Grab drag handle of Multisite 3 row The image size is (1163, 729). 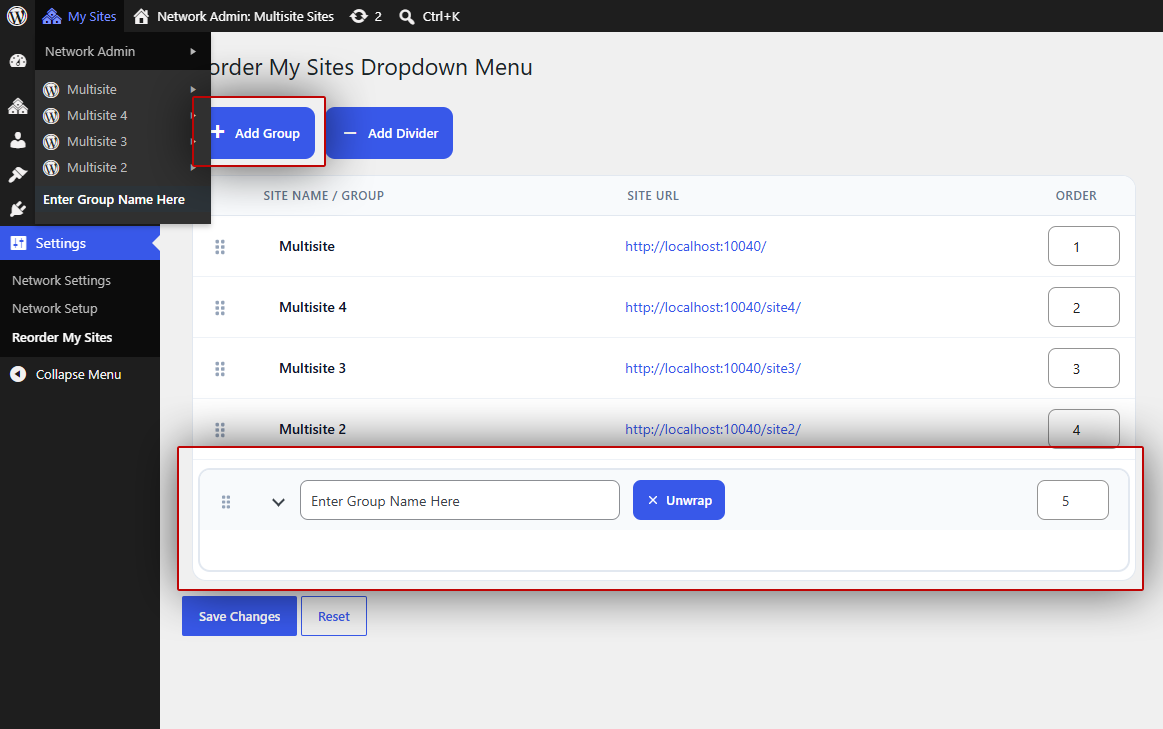pos(220,369)
